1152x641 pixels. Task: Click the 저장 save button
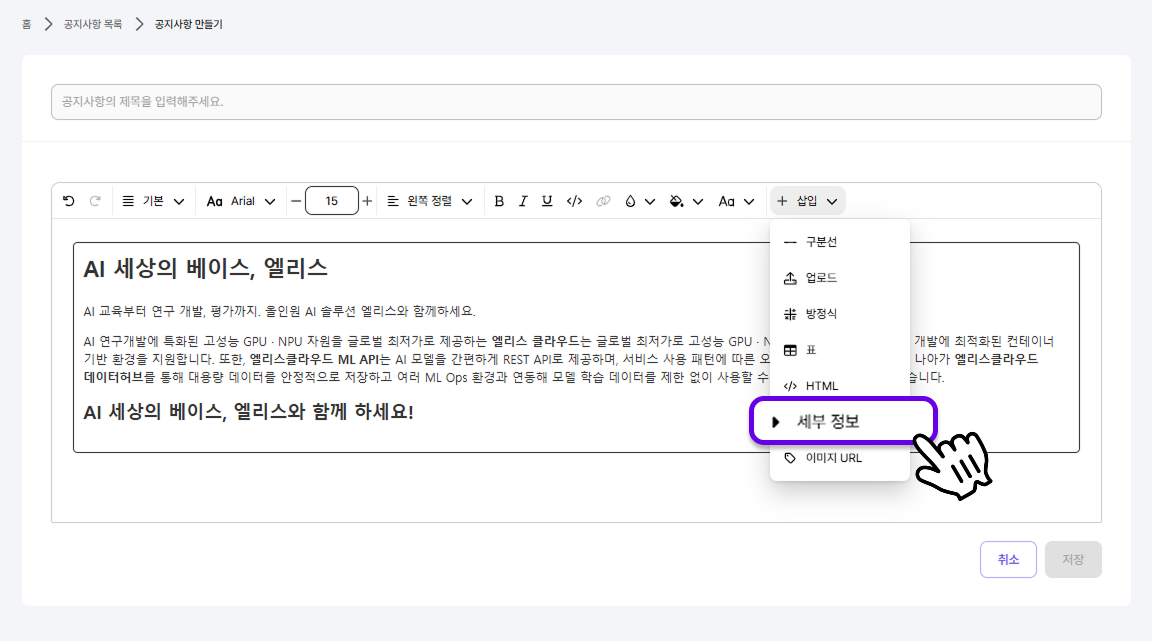(1073, 559)
